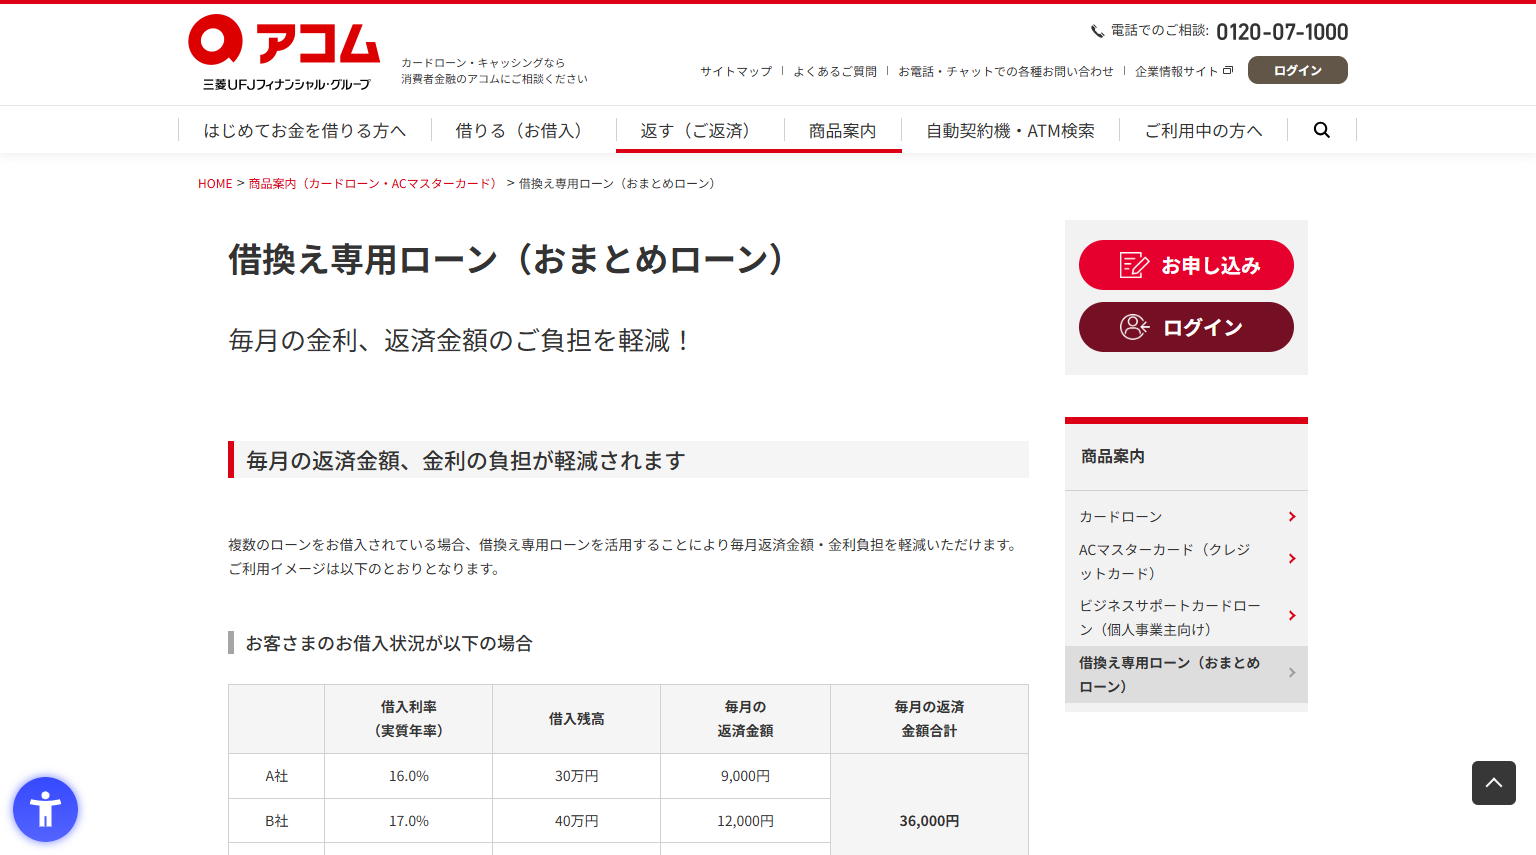Click the 借換え専用ローン（おまとめローン） breadcrumb text
1536x855 pixels.
[x=618, y=184]
